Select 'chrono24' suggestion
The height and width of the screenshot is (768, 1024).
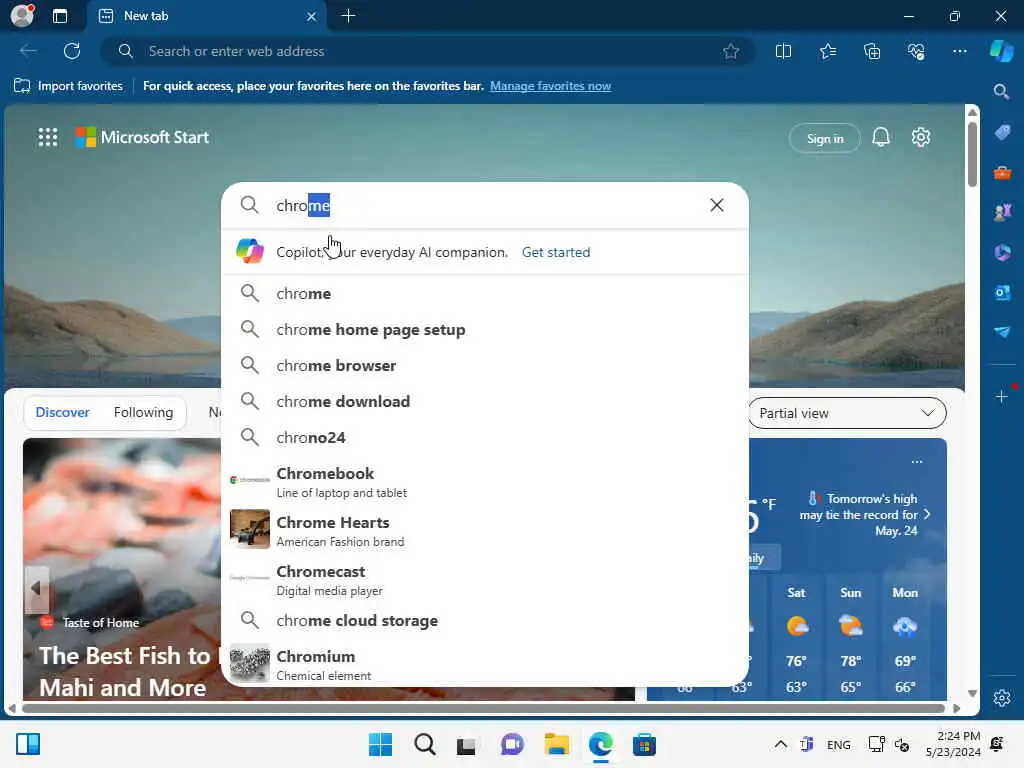click(485, 437)
